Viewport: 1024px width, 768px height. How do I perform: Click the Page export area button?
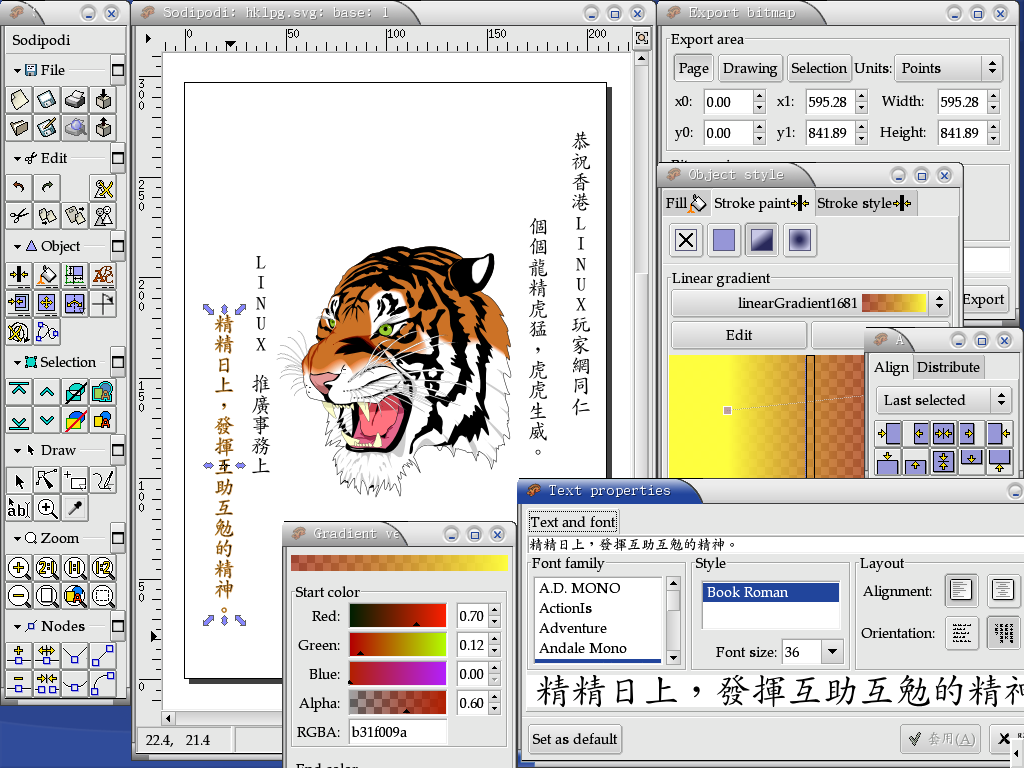(x=694, y=68)
